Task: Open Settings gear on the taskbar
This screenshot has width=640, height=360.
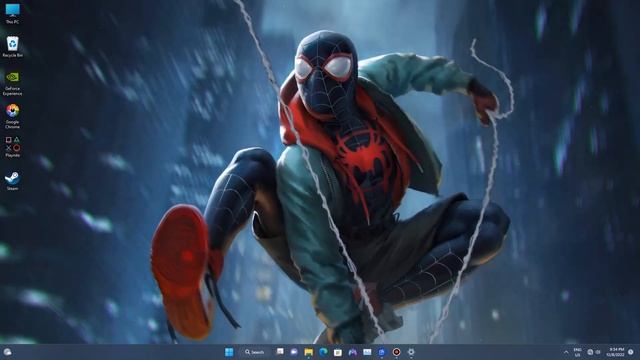Action: (x=411, y=352)
